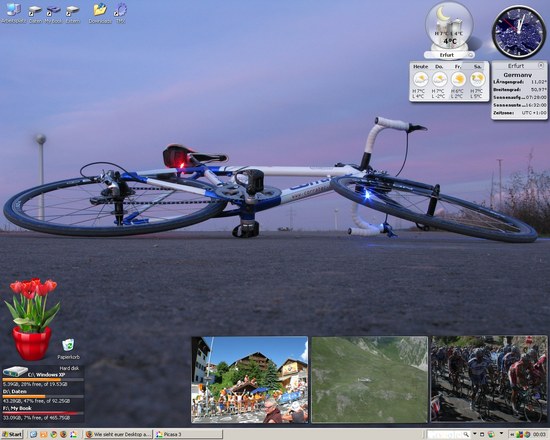Click the search magnifier in weather widget
Screen dimensions: 550x440
(471, 55)
